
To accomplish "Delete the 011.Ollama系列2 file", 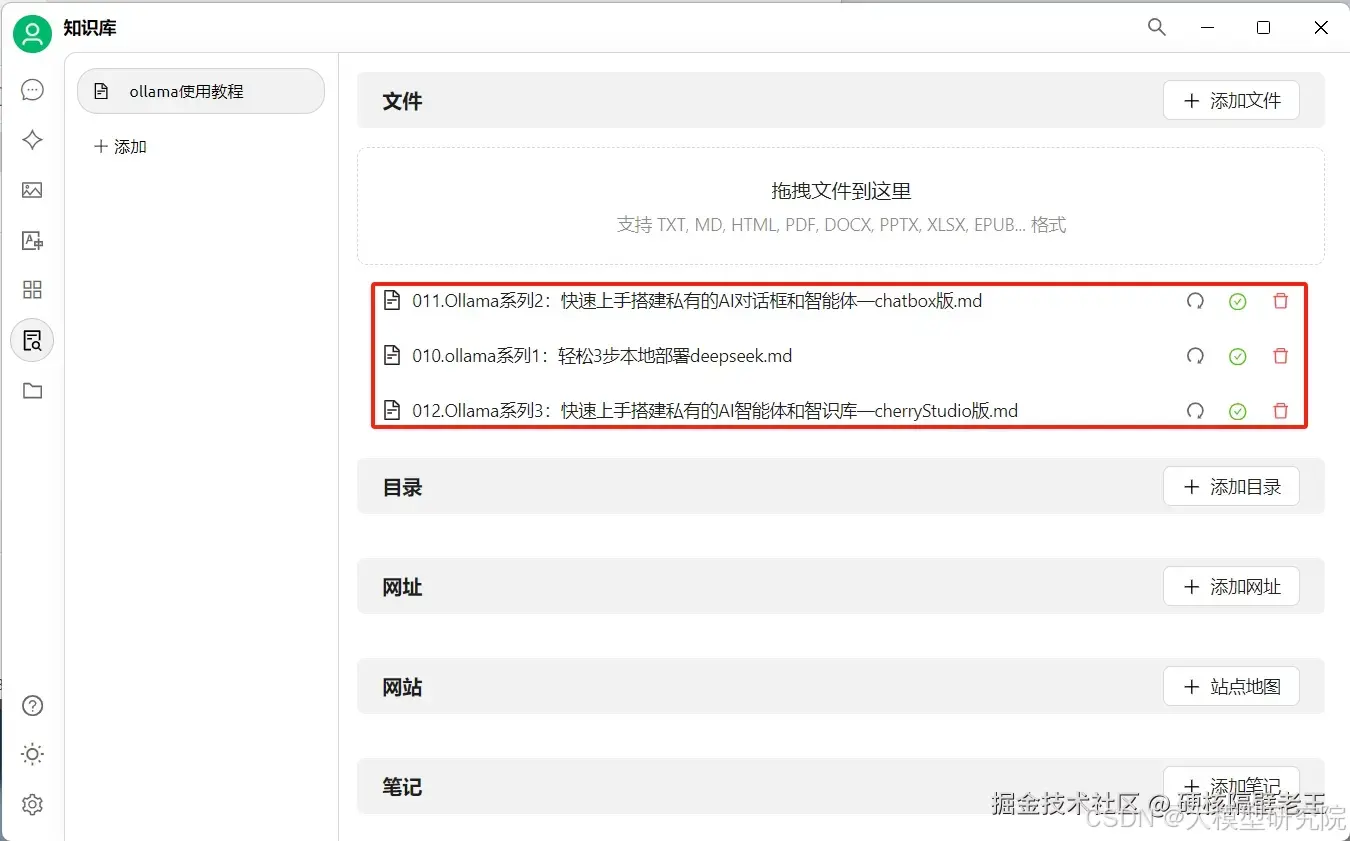I will 1280,301.
